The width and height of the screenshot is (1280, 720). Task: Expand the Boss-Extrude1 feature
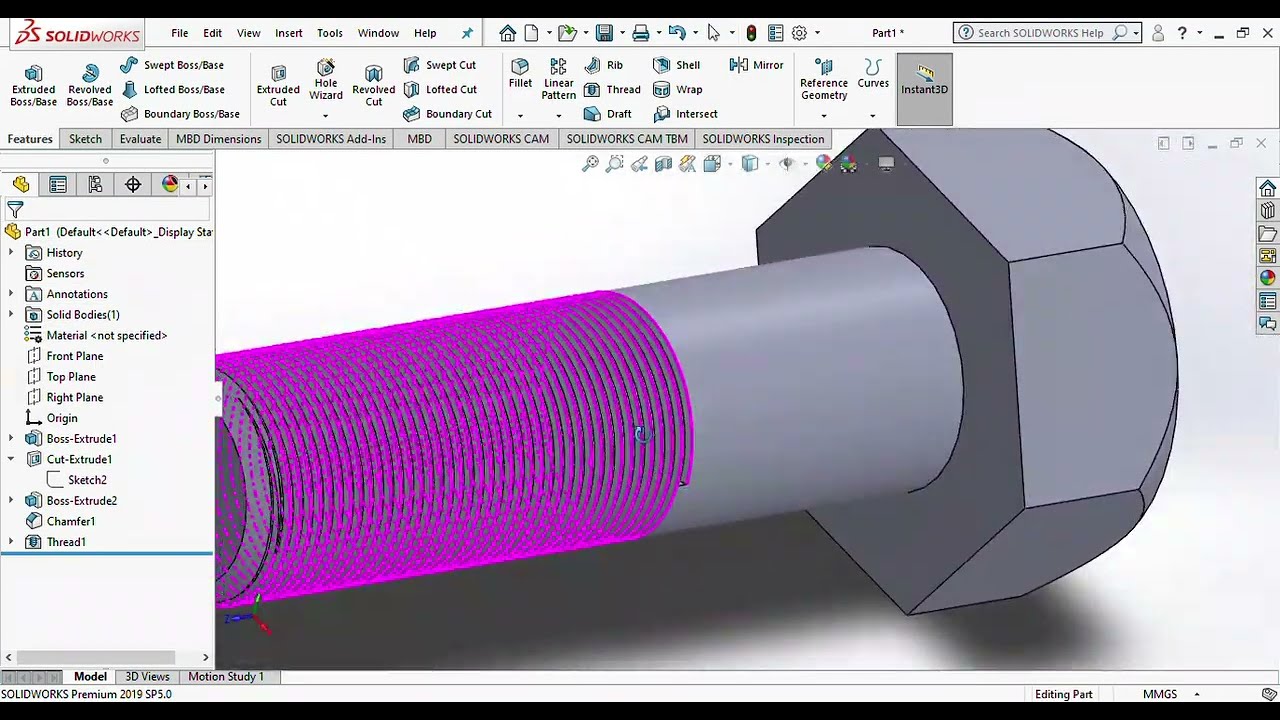11,439
